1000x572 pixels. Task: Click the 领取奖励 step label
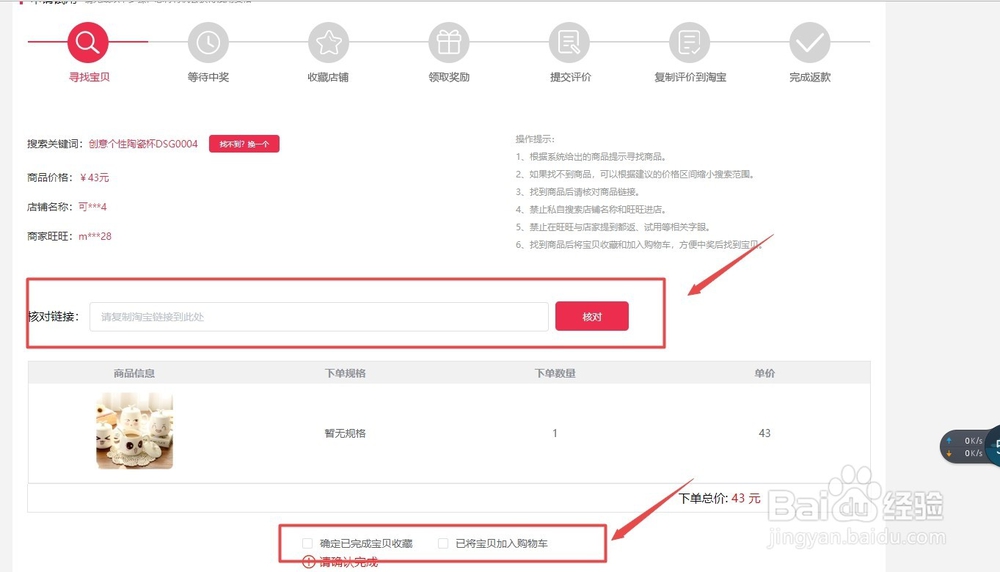click(x=449, y=77)
